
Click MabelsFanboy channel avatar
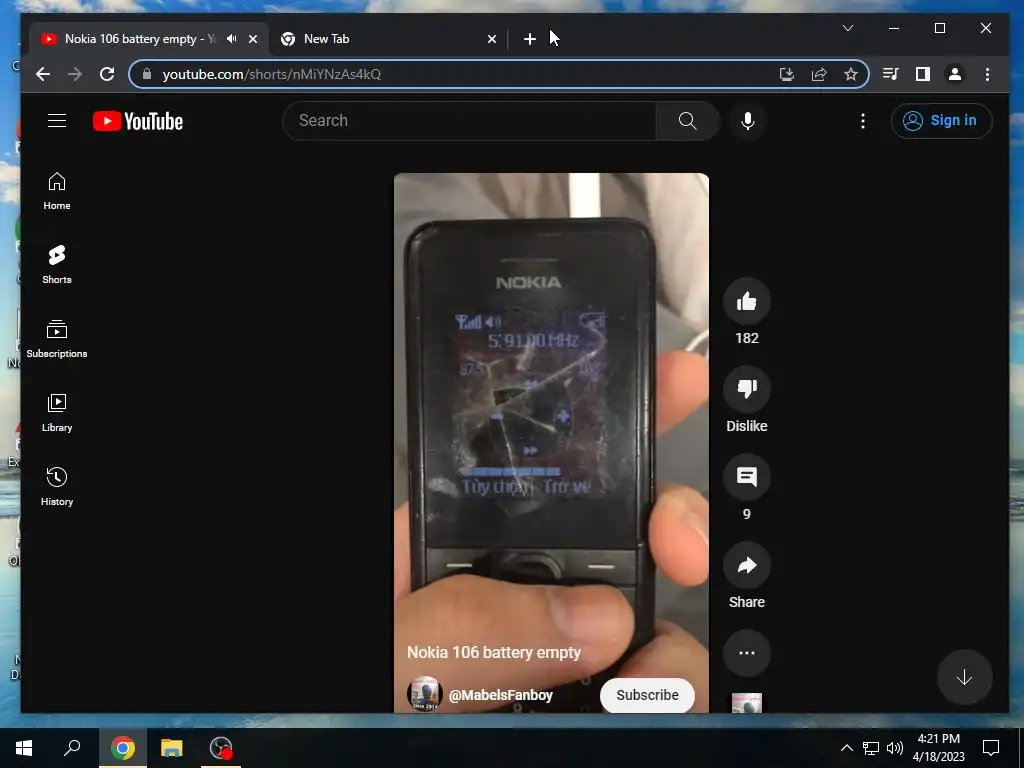(424, 694)
